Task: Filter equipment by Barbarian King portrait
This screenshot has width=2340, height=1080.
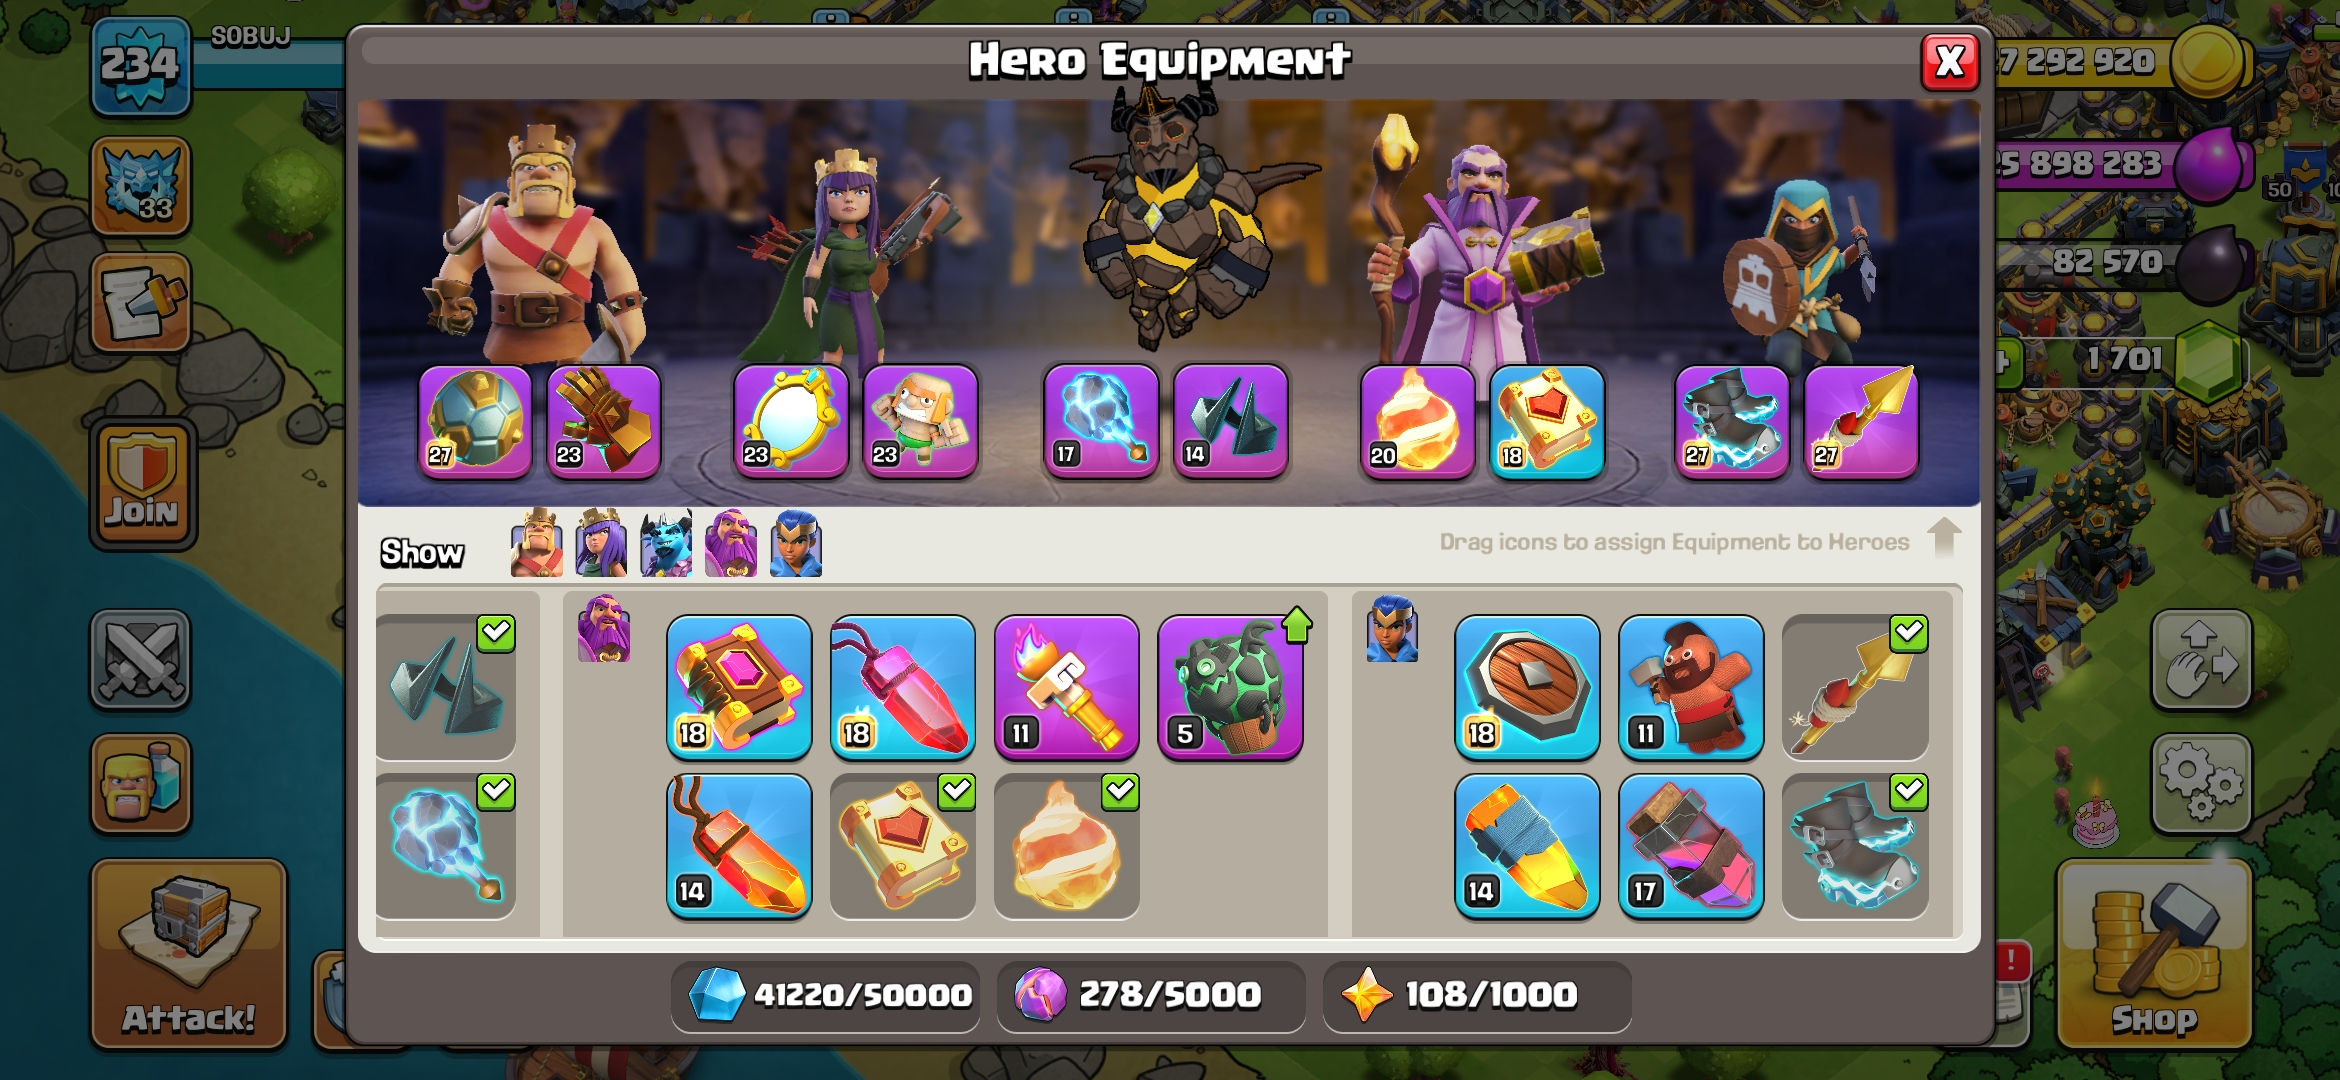Action: point(537,543)
